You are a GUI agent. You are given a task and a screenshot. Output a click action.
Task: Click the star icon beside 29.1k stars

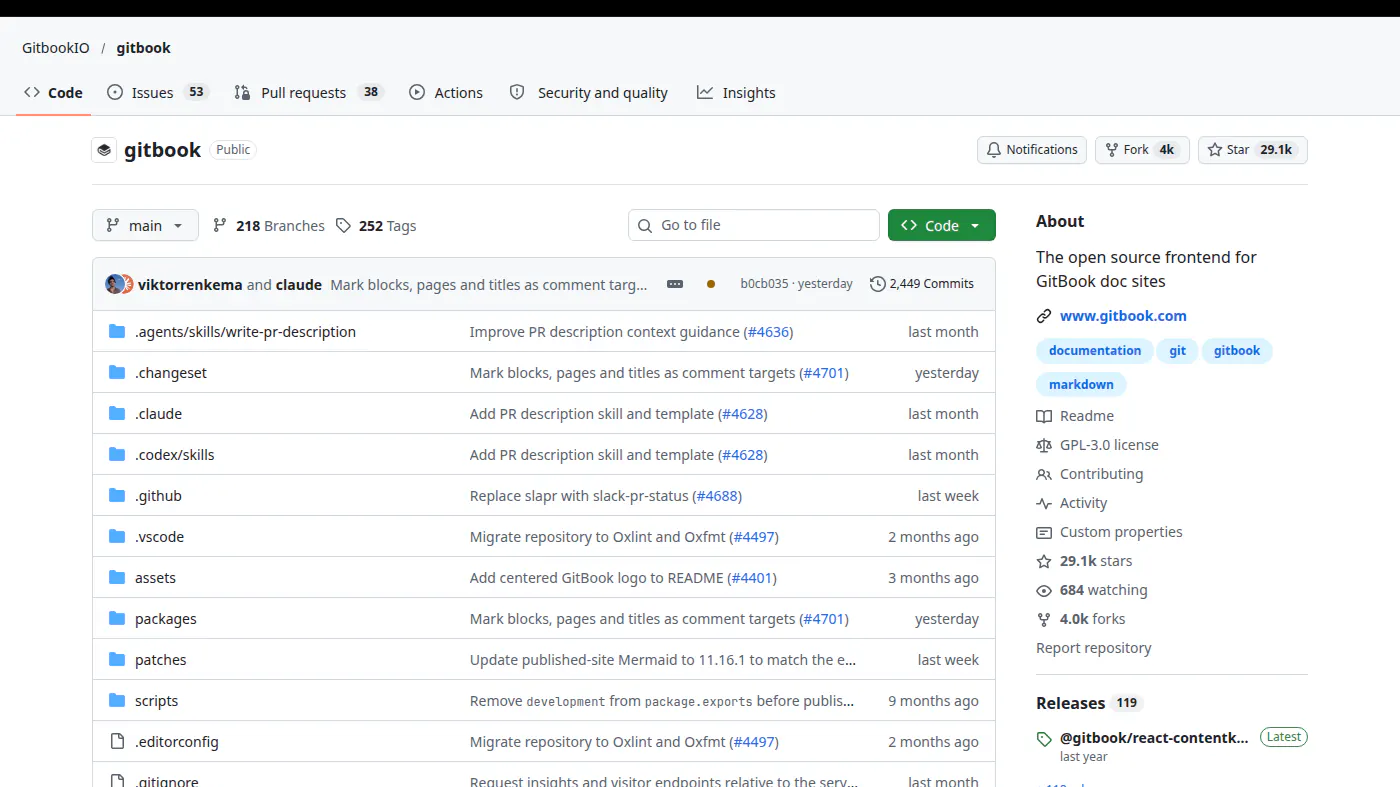(1044, 561)
